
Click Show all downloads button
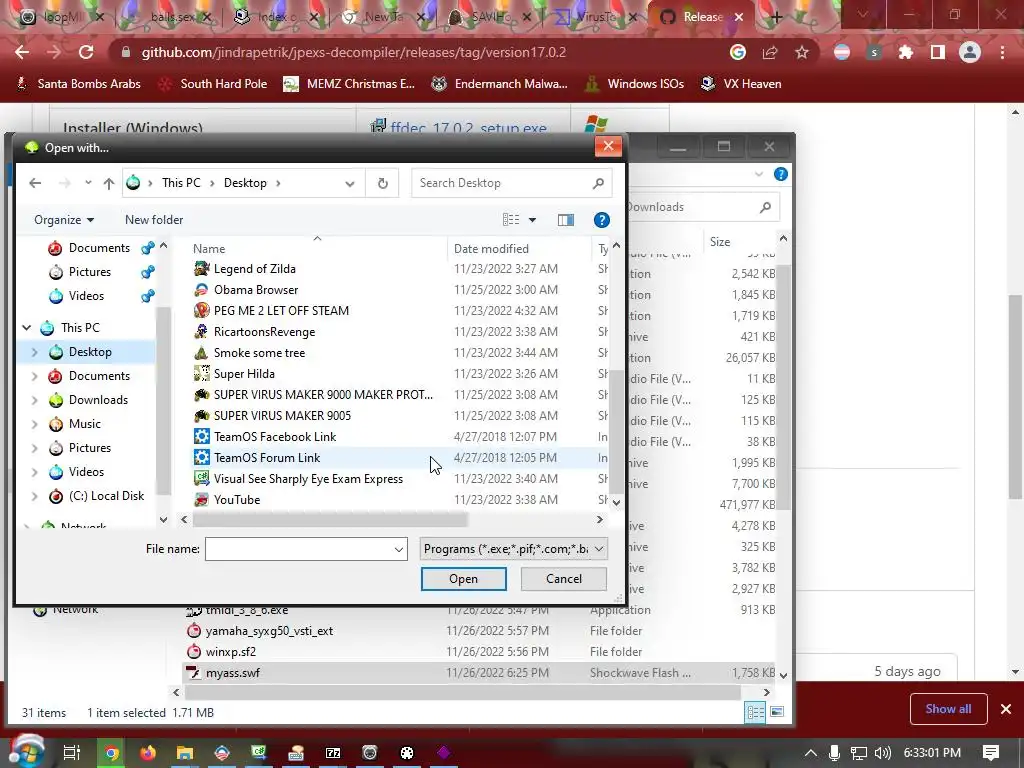tap(948, 709)
